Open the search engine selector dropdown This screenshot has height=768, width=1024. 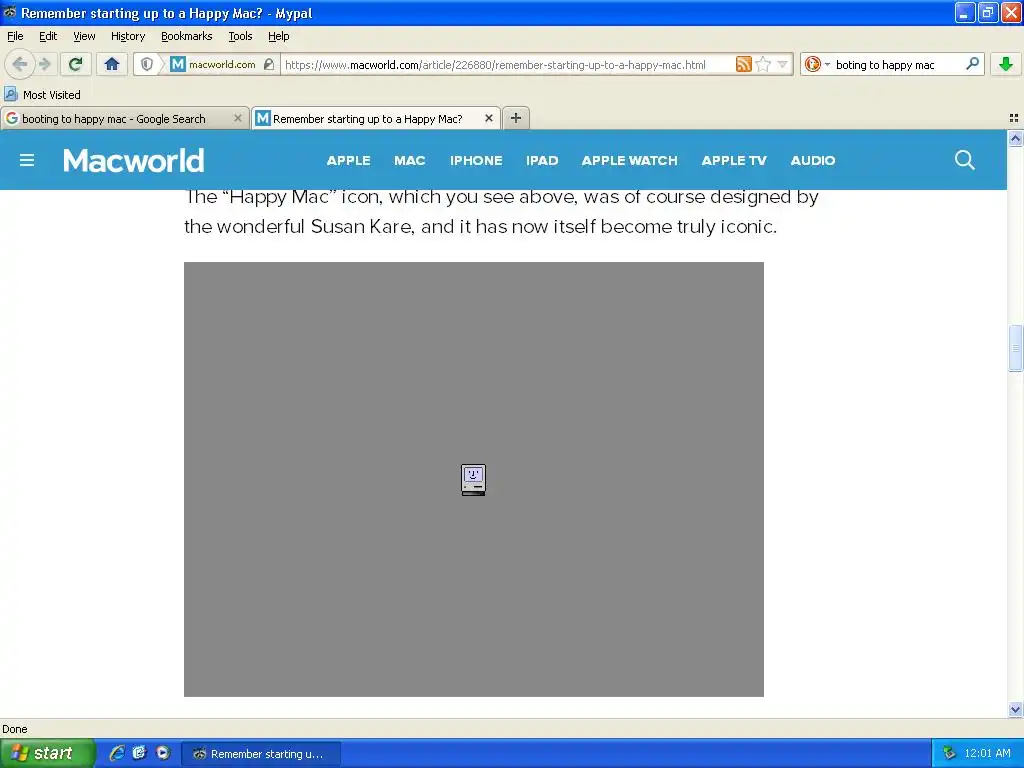point(816,64)
